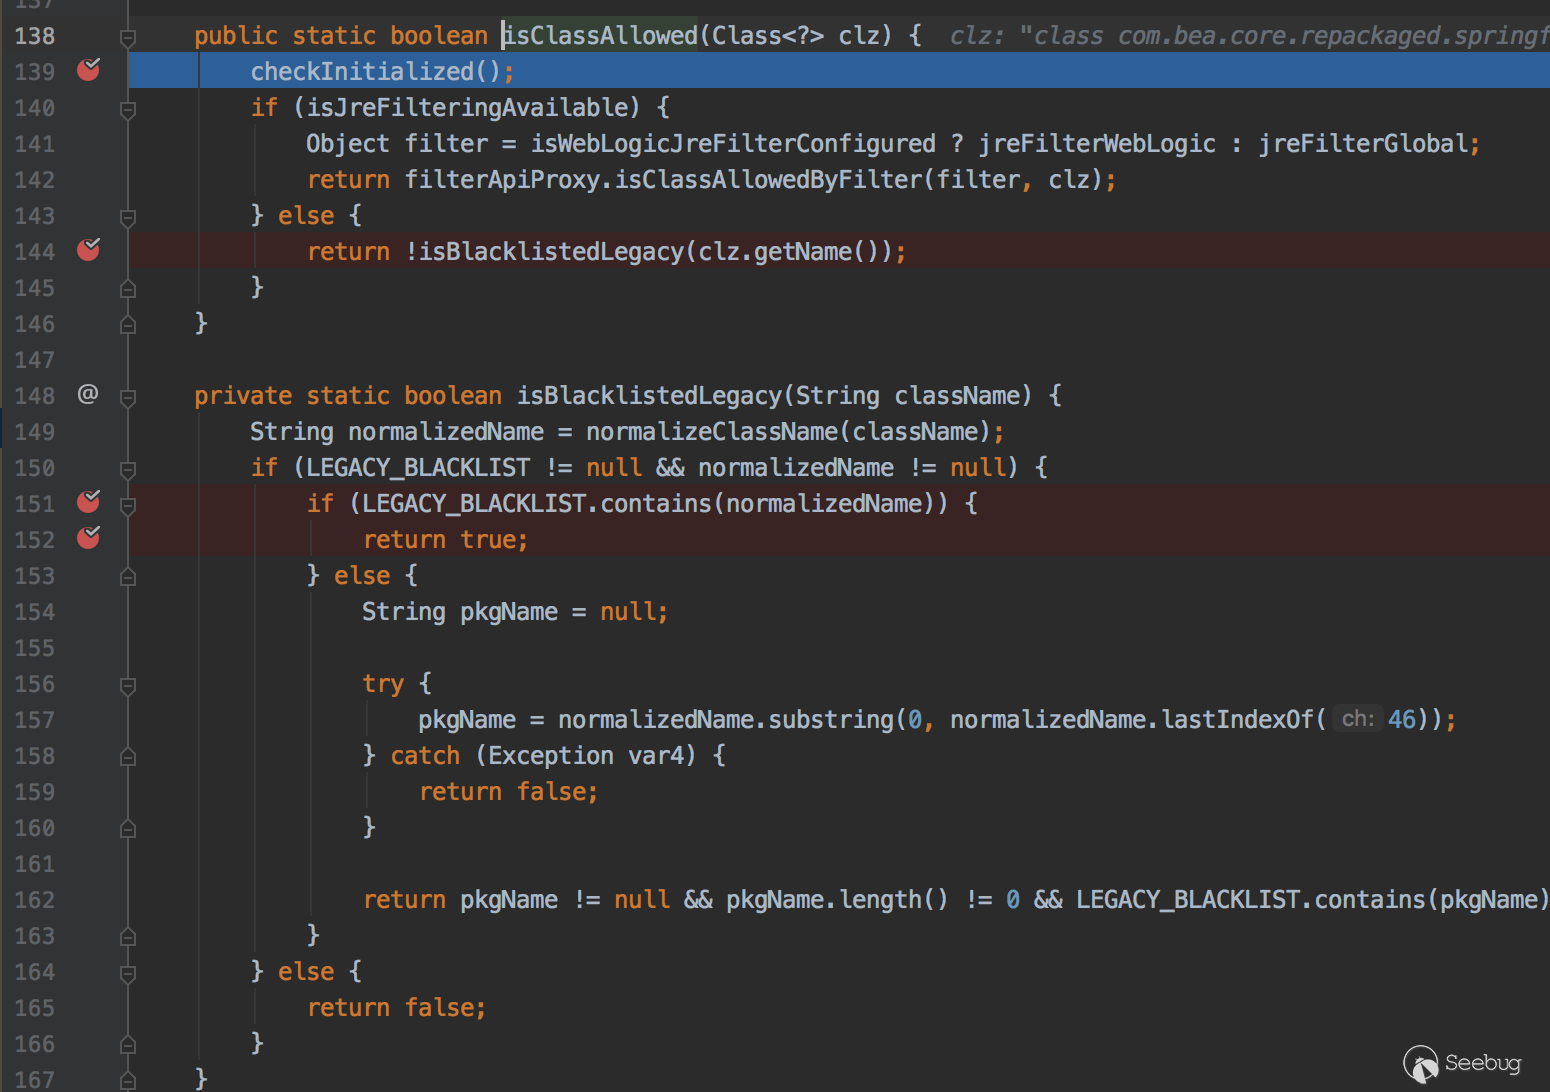Click line number 142 in the gutter

coord(35,179)
